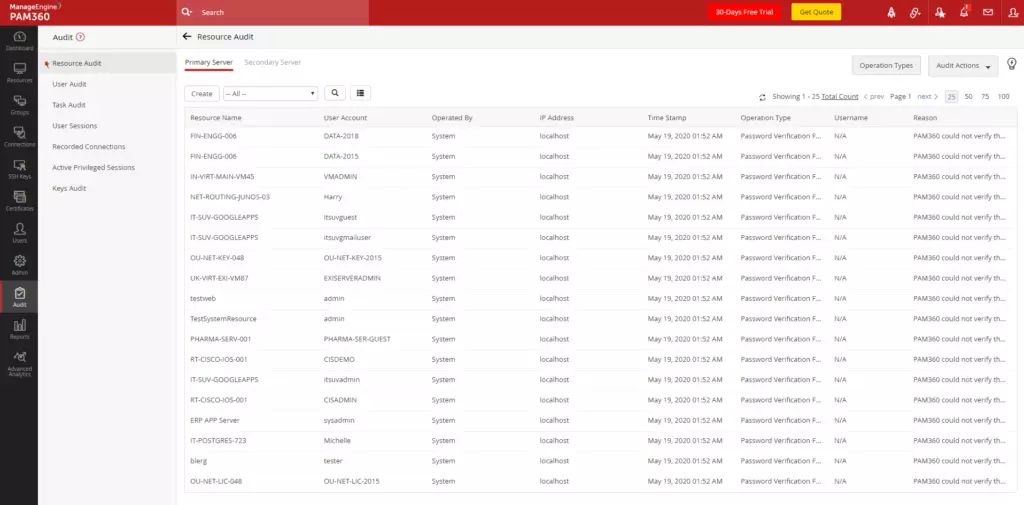
Task: Expand the Audit Actions dropdown
Action: tap(963, 66)
